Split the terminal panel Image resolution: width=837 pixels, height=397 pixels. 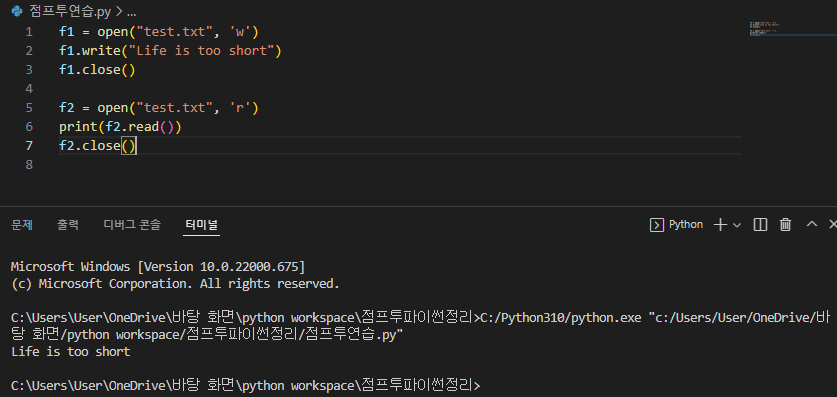[760, 225]
